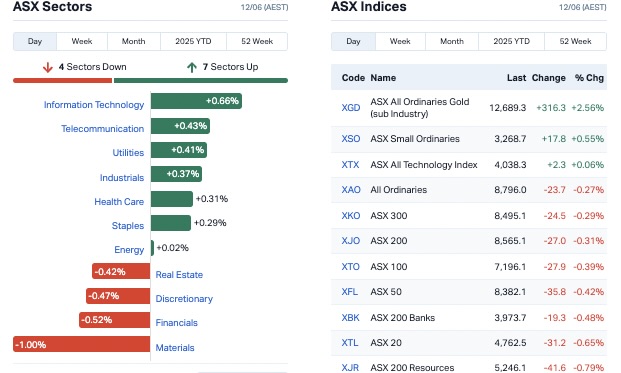
Task: Click the 4 Sectors Down label
Action: tap(93, 67)
